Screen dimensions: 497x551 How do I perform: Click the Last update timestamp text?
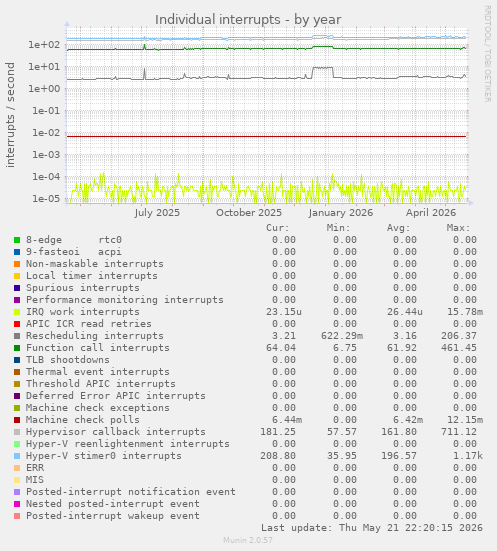click(x=372, y=528)
